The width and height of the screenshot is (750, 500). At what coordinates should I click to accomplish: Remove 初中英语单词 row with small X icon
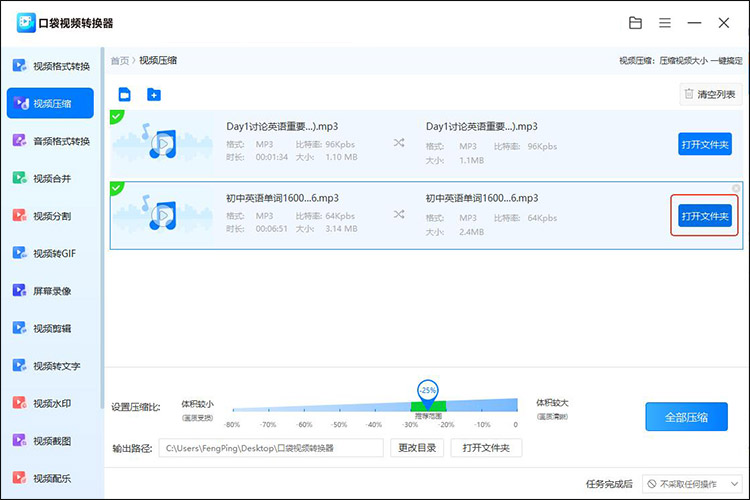click(736, 189)
